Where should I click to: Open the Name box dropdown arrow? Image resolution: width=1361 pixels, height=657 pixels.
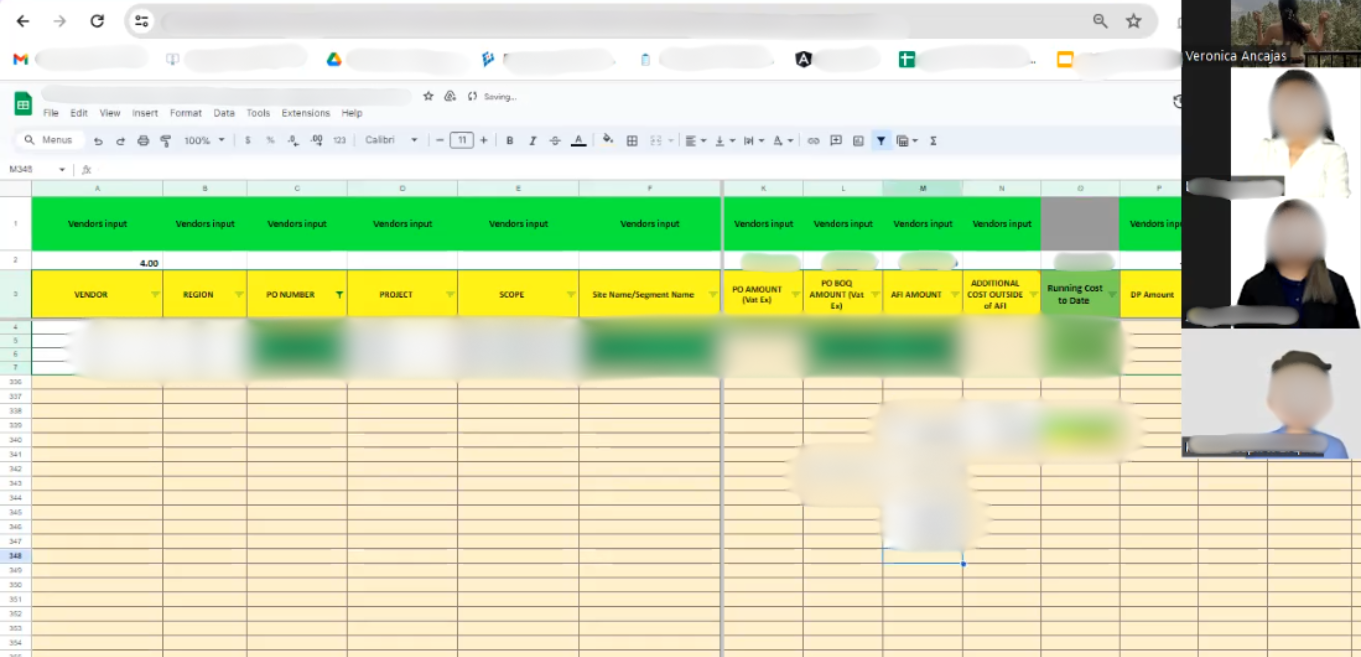pos(62,170)
